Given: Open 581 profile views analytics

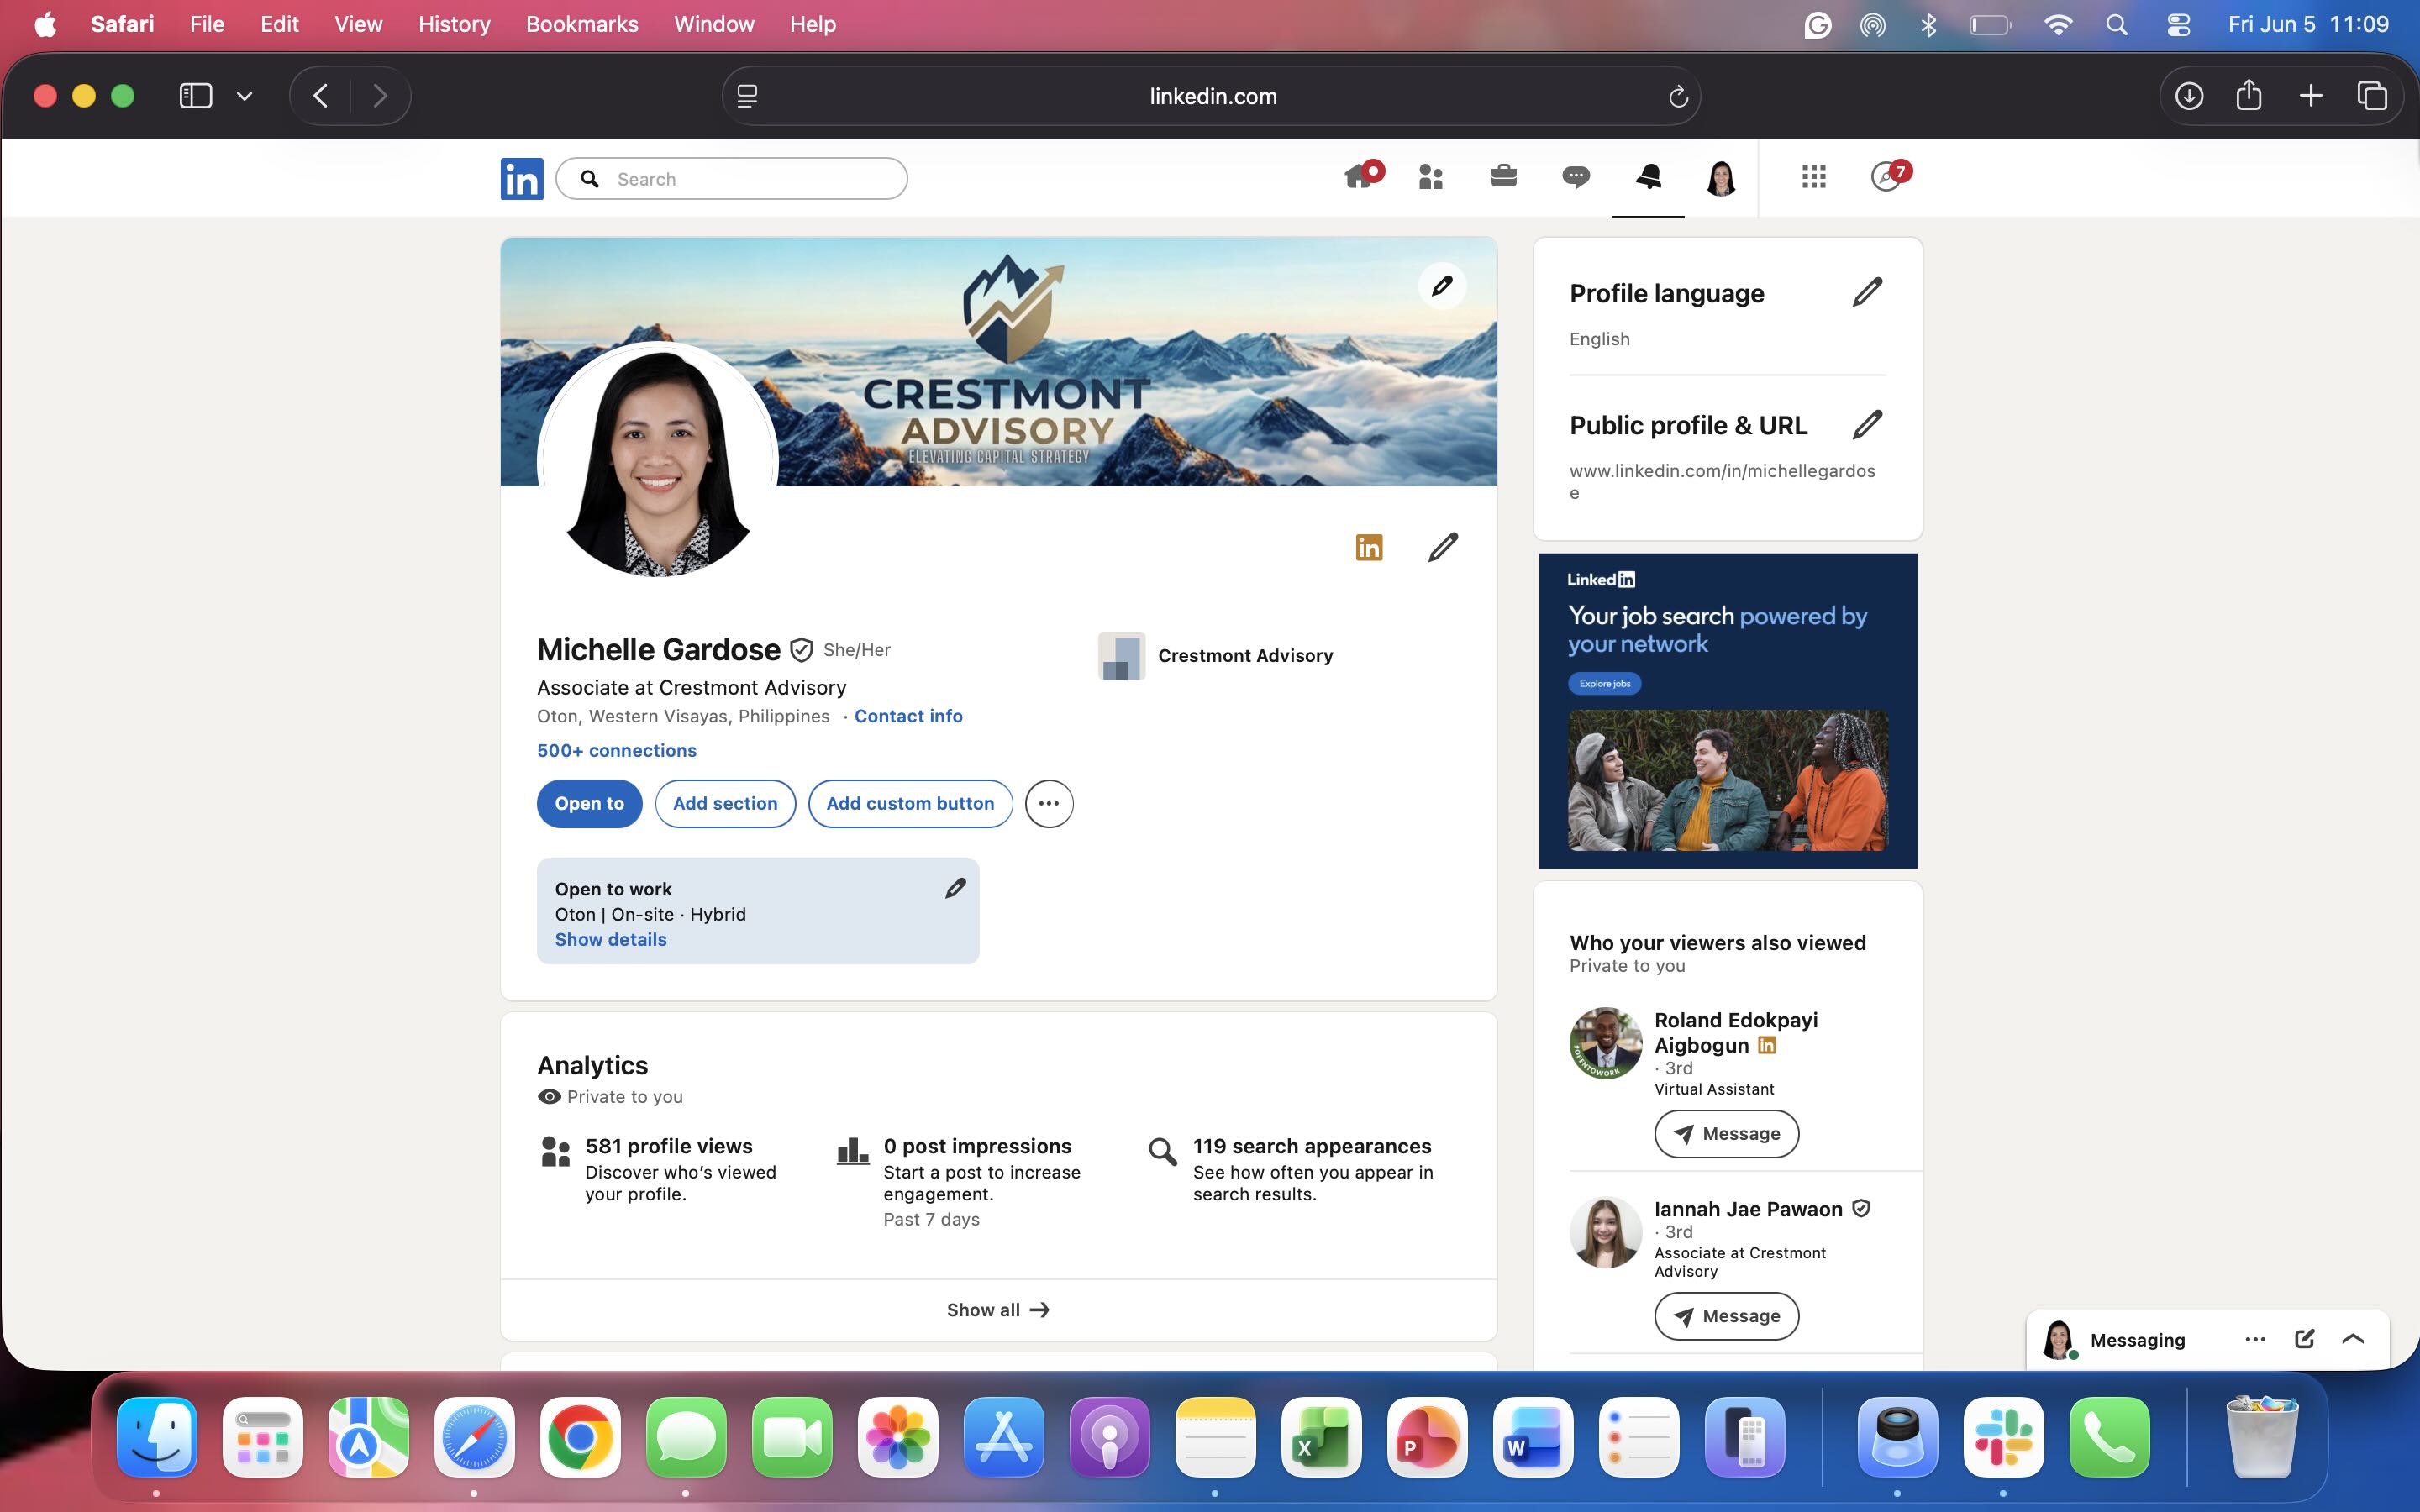Looking at the screenshot, I should [x=669, y=1146].
